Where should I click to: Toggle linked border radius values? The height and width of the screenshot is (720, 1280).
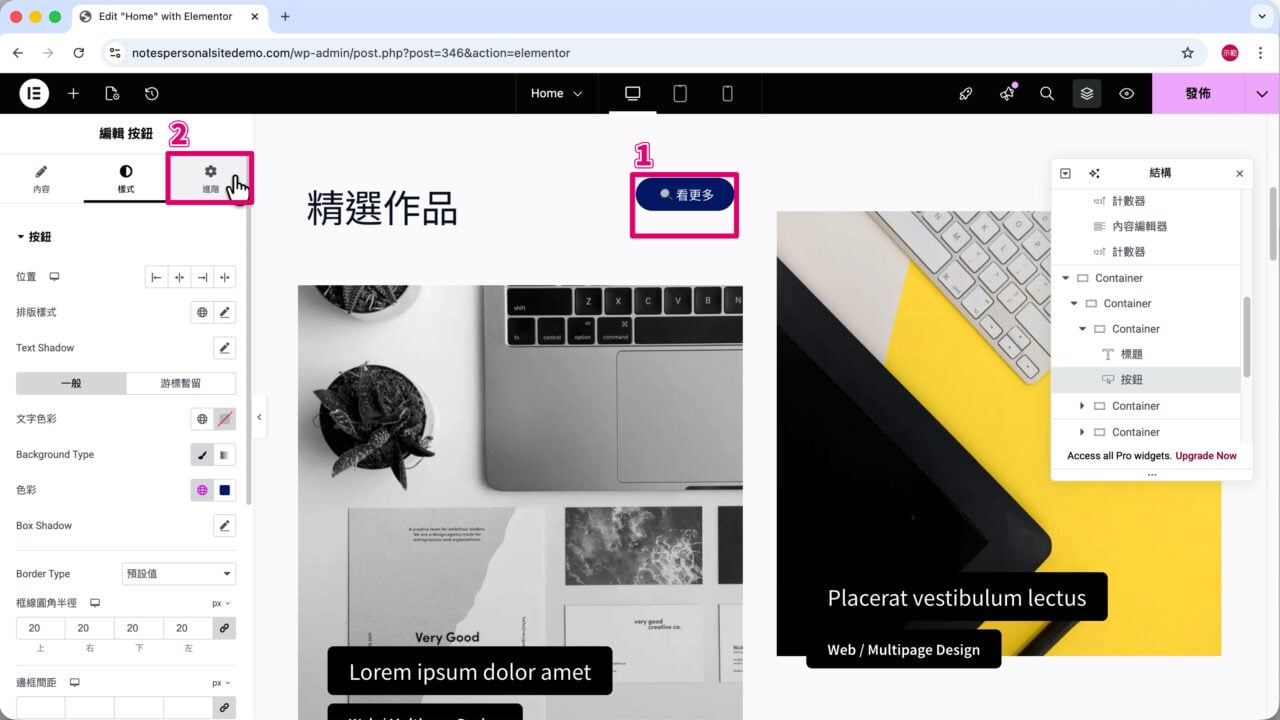pos(225,628)
